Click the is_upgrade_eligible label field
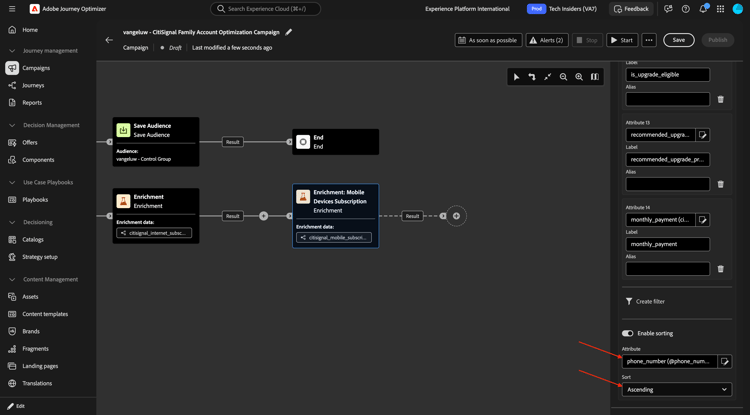Image resolution: width=750 pixels, height=415 pixels. click(668, 75)
